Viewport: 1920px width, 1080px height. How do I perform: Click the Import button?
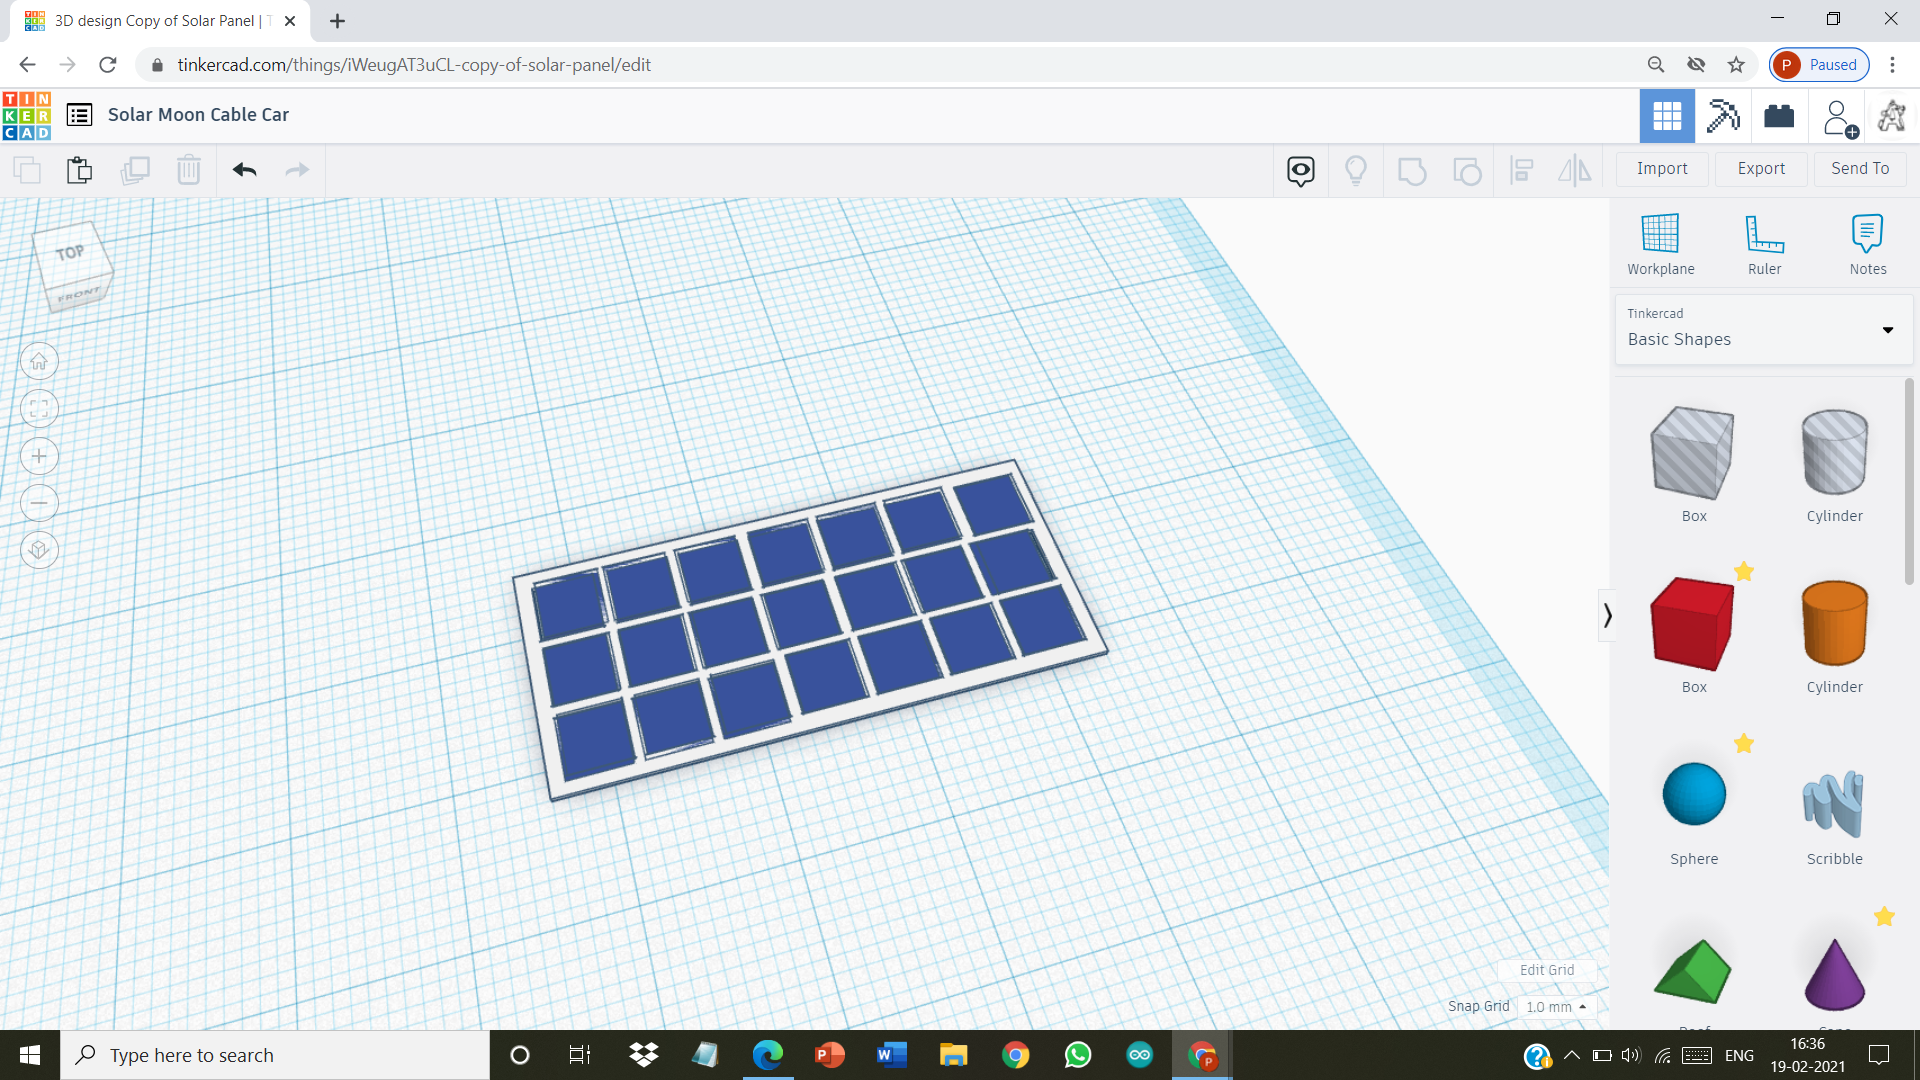click(1662, 167)
